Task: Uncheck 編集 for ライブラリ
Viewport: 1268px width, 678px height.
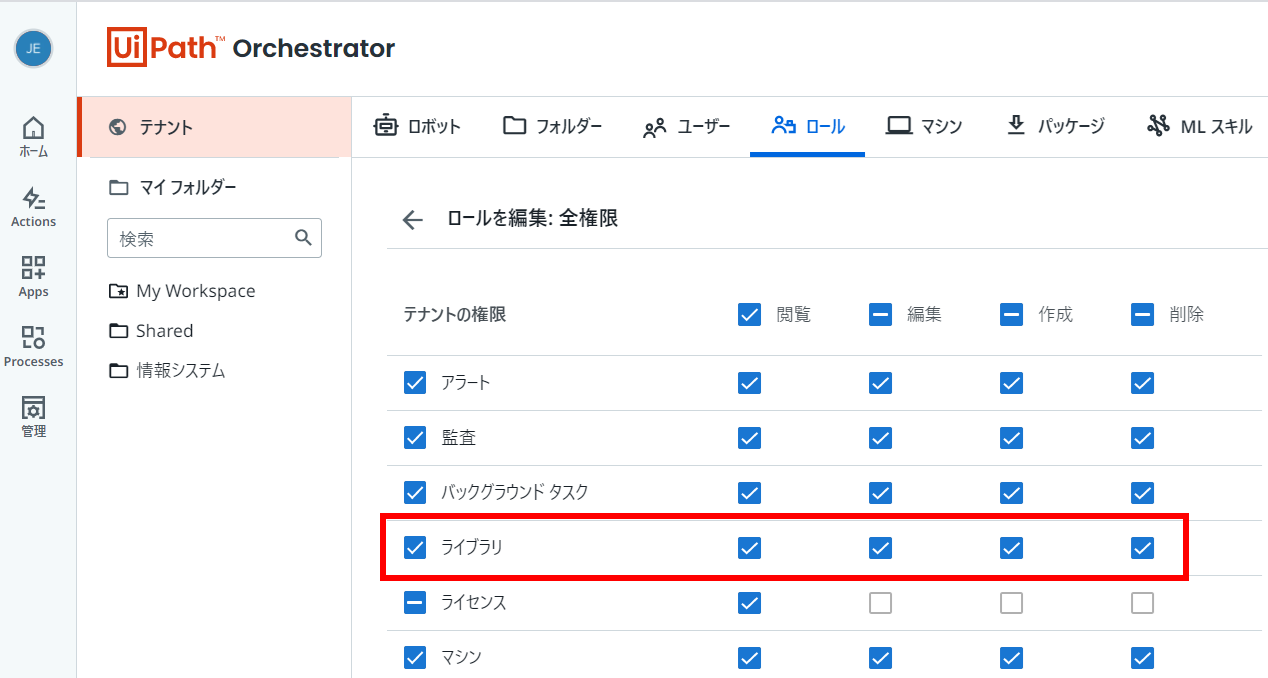Action: pos(880,548)
